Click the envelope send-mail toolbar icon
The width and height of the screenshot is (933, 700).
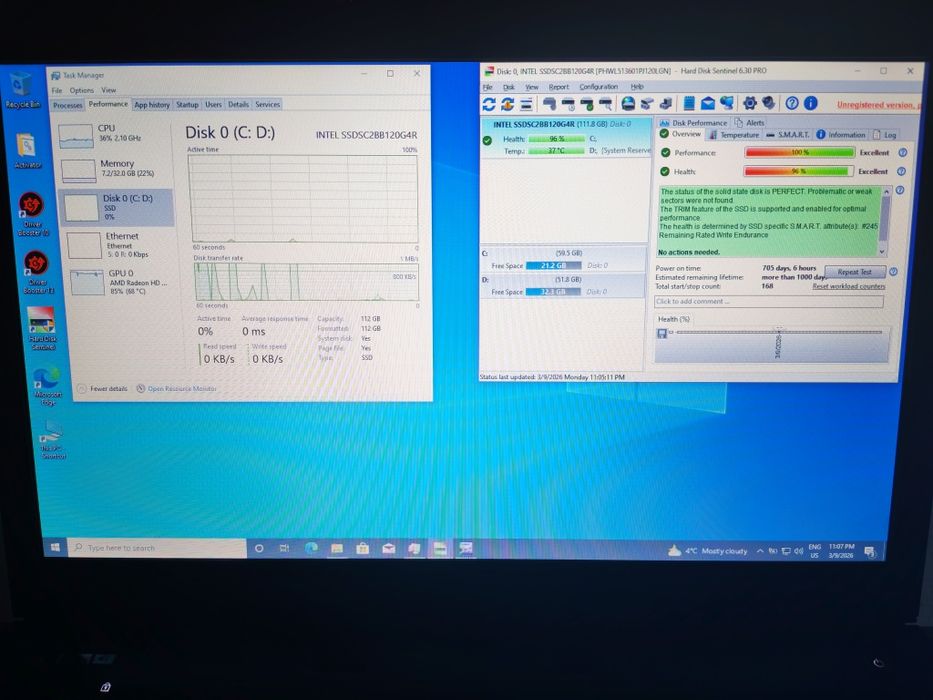[x=707, y=104]
